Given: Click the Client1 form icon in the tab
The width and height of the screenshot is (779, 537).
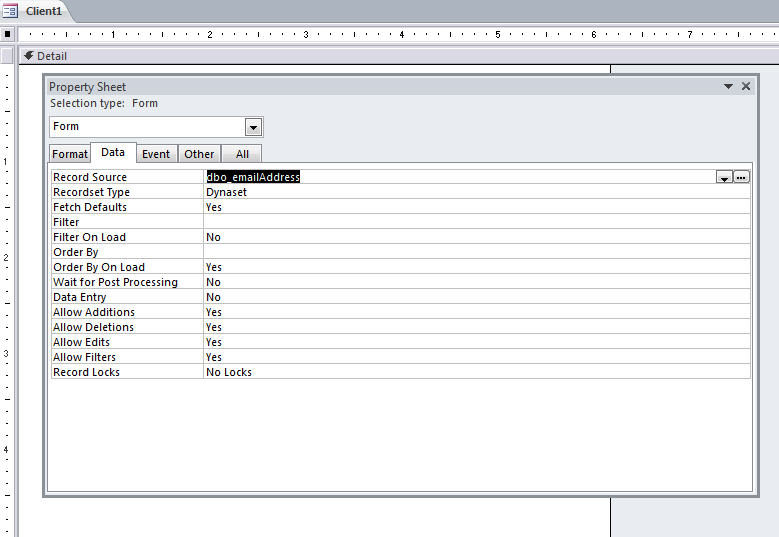Looking at the screenshot, I should pyautogui.click(x=10, y=11).
